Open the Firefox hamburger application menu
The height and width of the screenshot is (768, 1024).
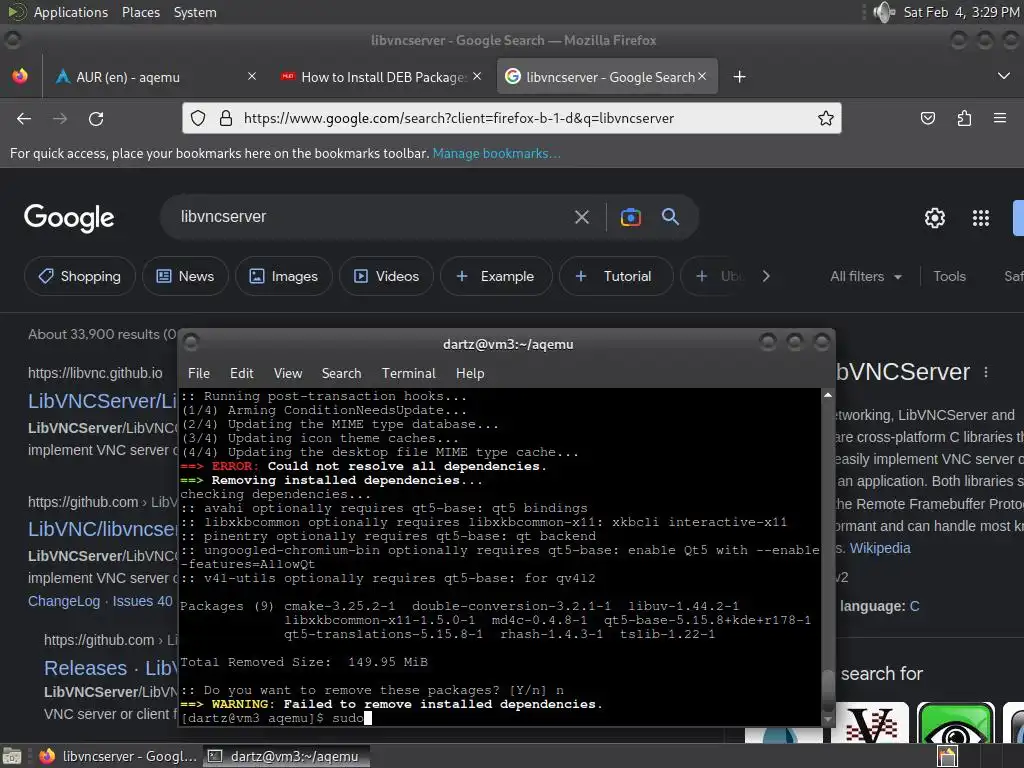(x=1000, y=118)
